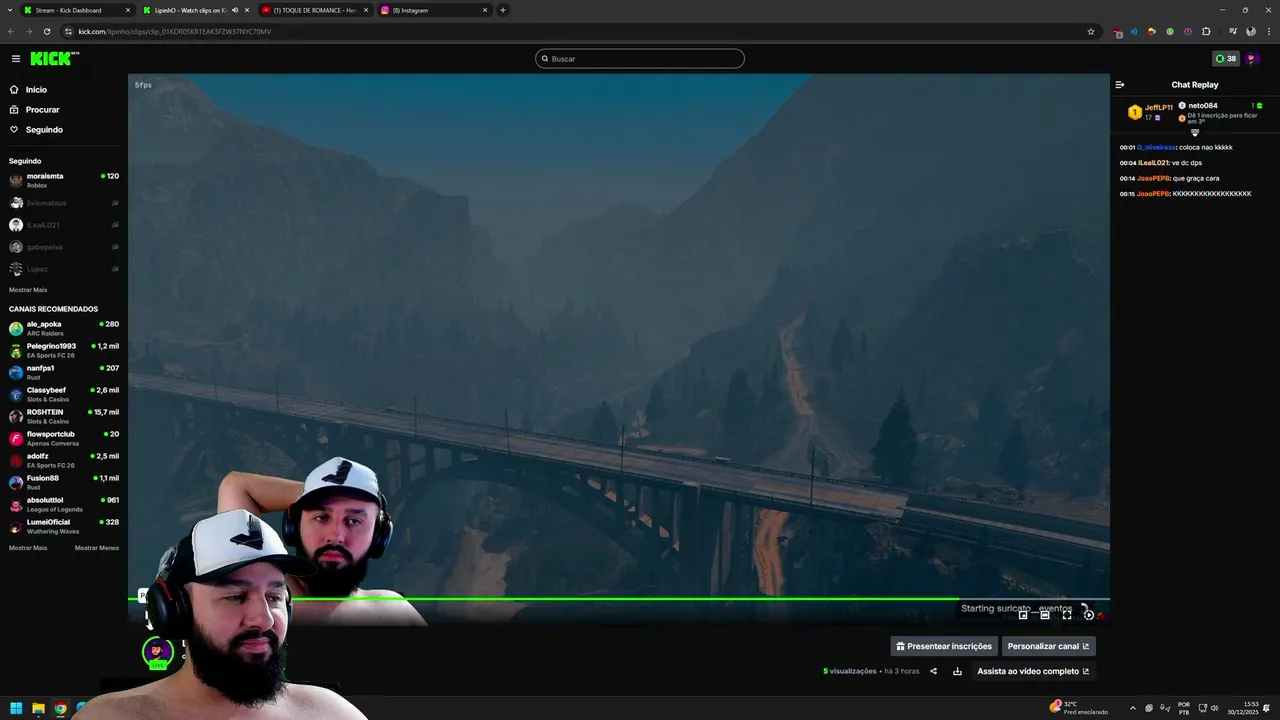
Task: Switch to Stream - Kick Dashboard tab
Action: 76,10
